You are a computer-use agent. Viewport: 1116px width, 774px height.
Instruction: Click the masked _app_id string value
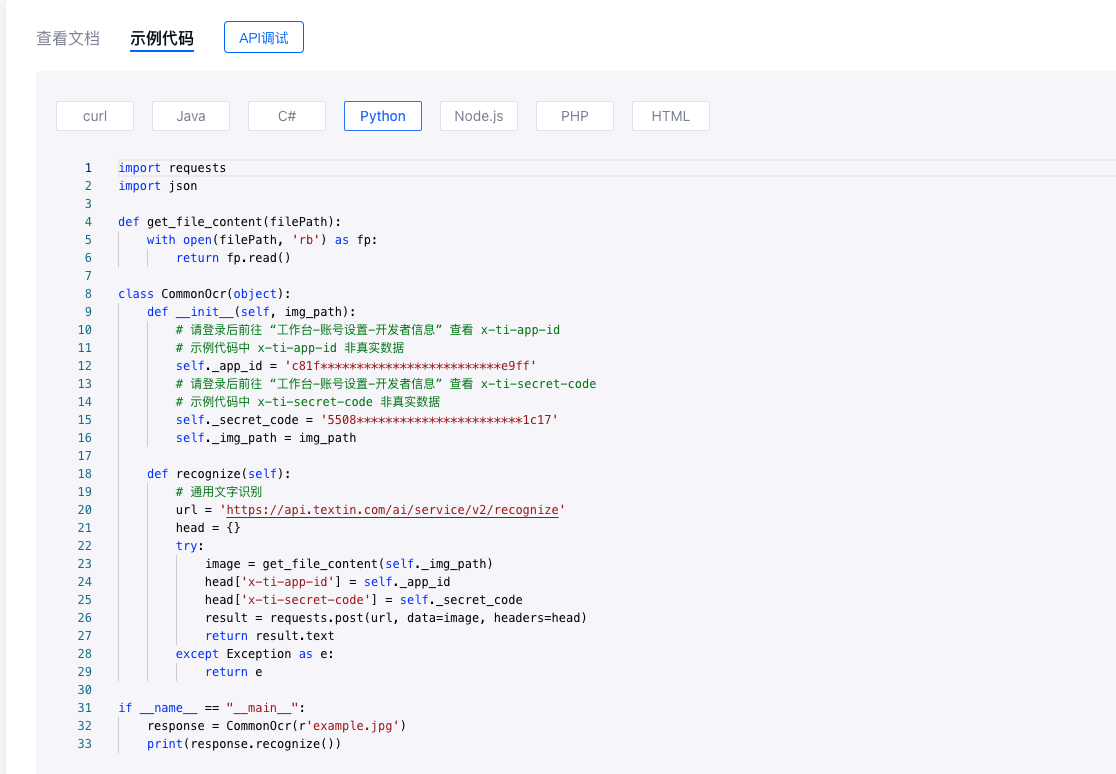pos(410,366)
